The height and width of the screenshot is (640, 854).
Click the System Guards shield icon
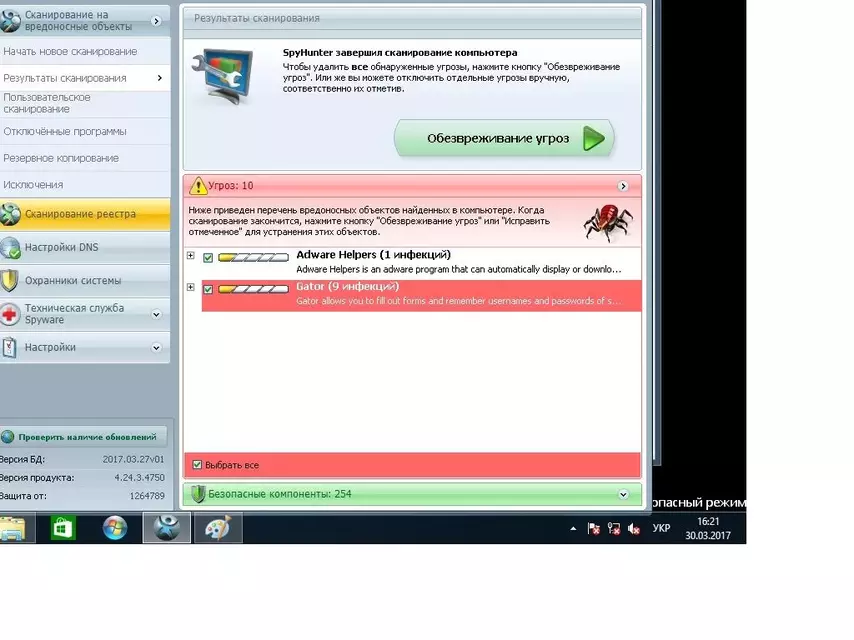(10, 281)
